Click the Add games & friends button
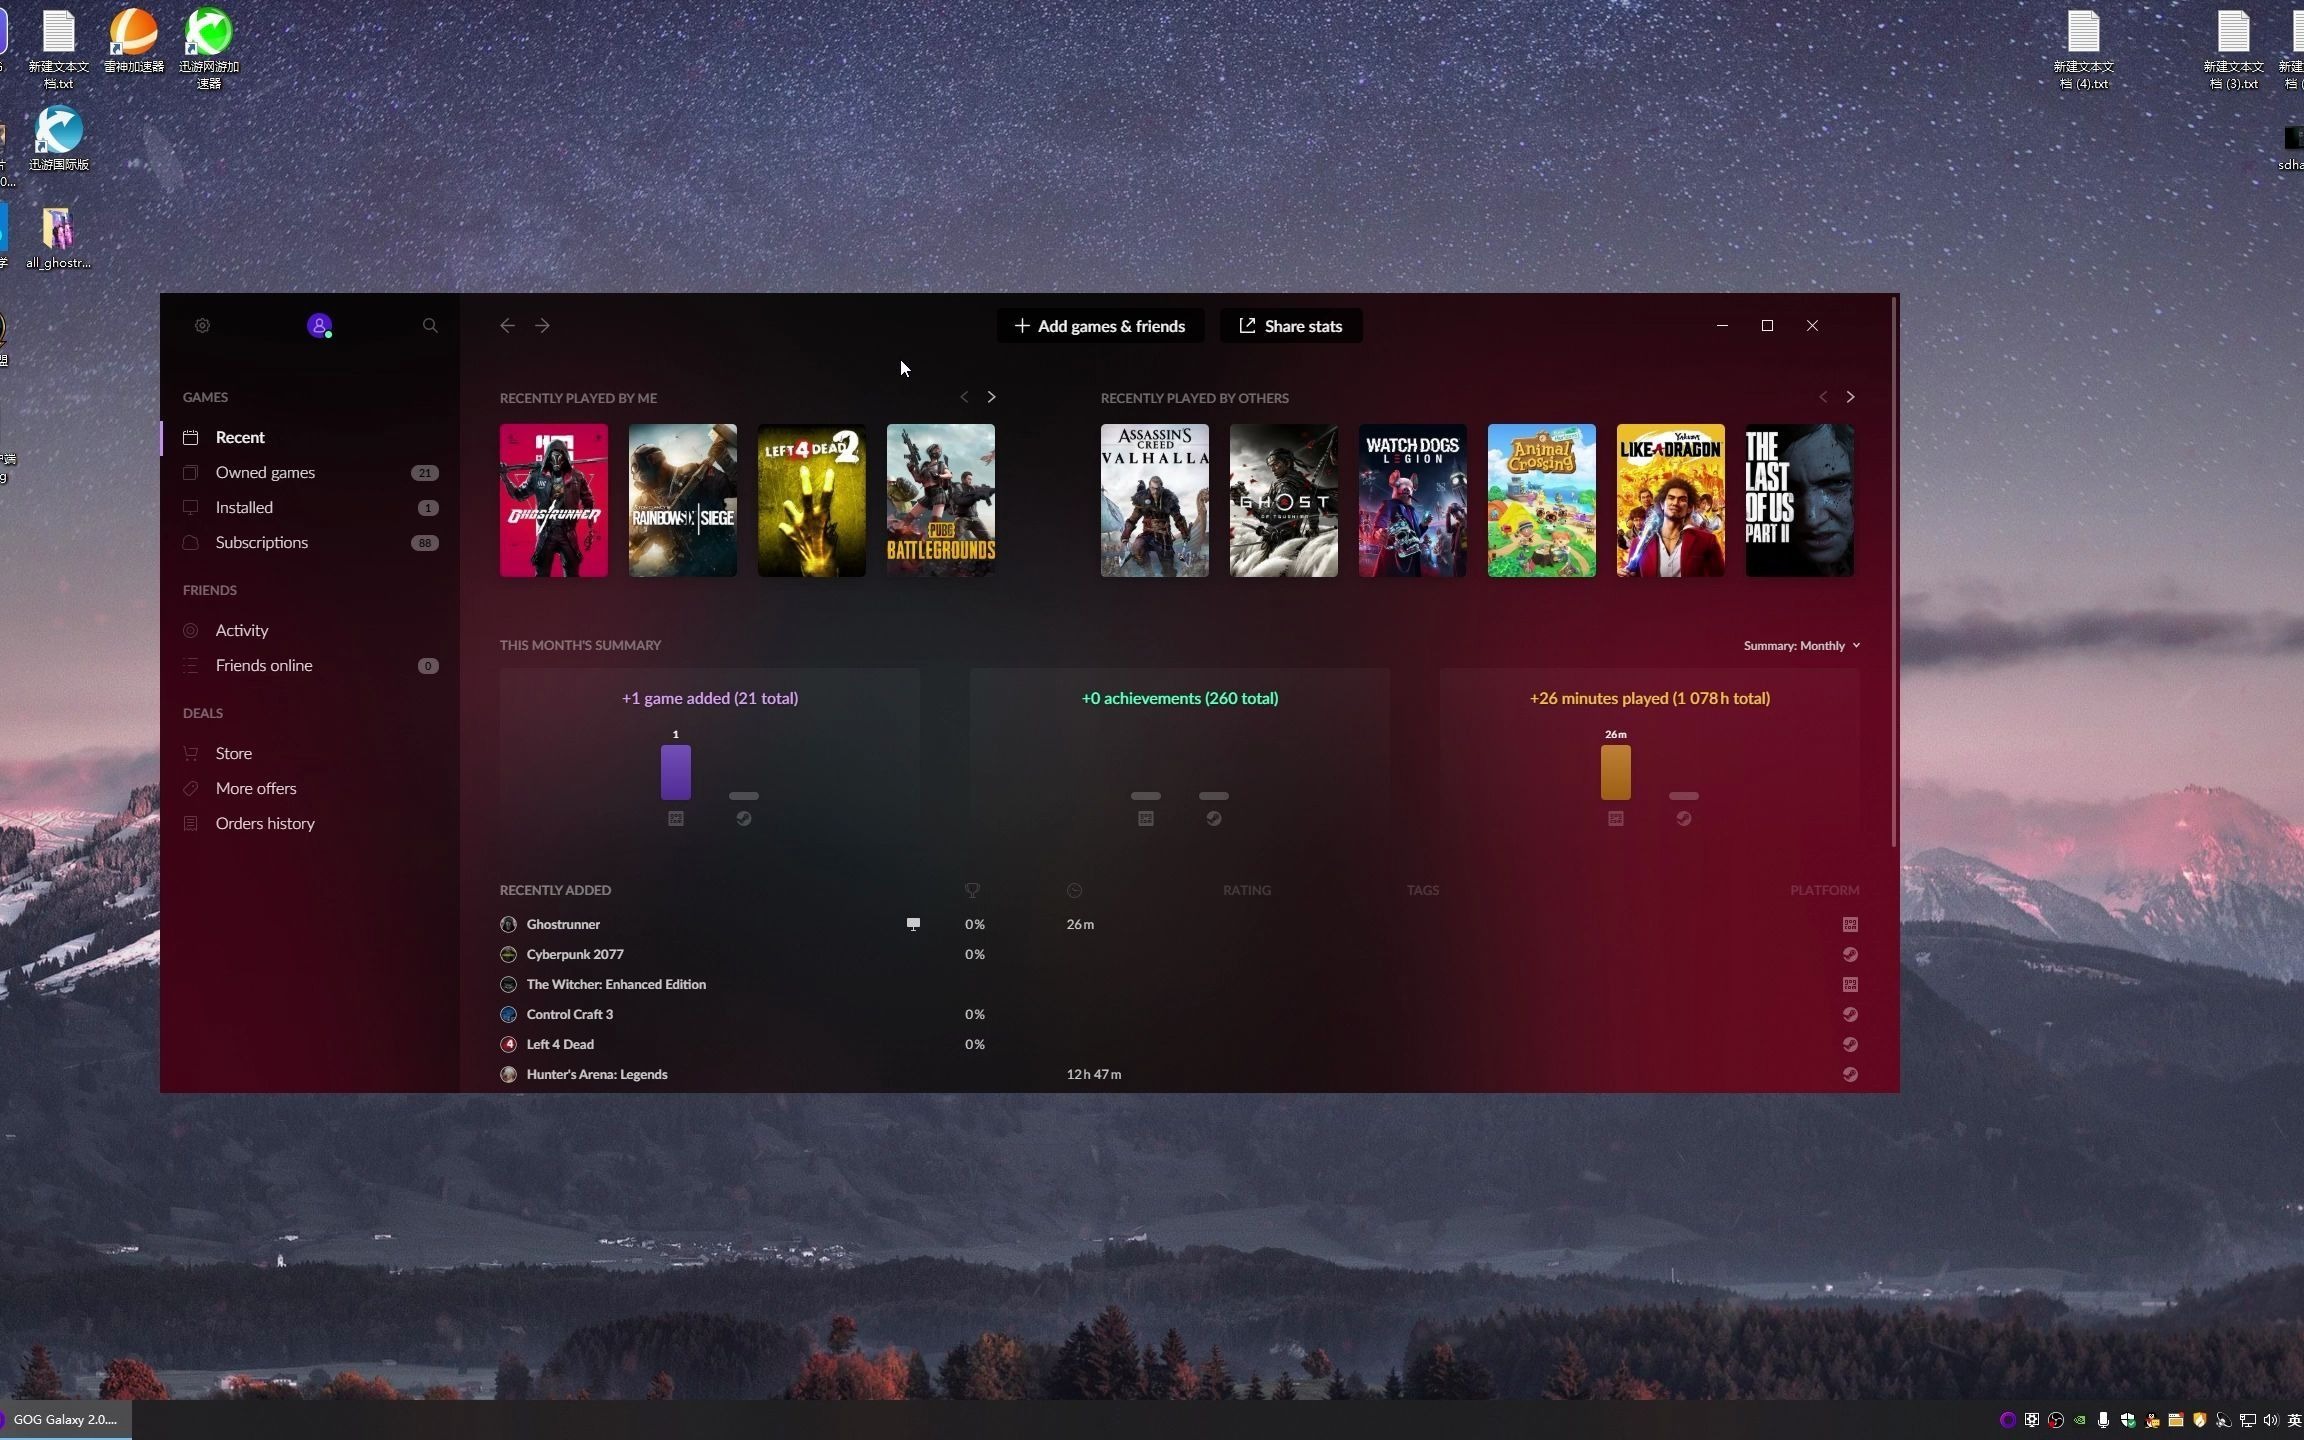 coord(1100,326)
